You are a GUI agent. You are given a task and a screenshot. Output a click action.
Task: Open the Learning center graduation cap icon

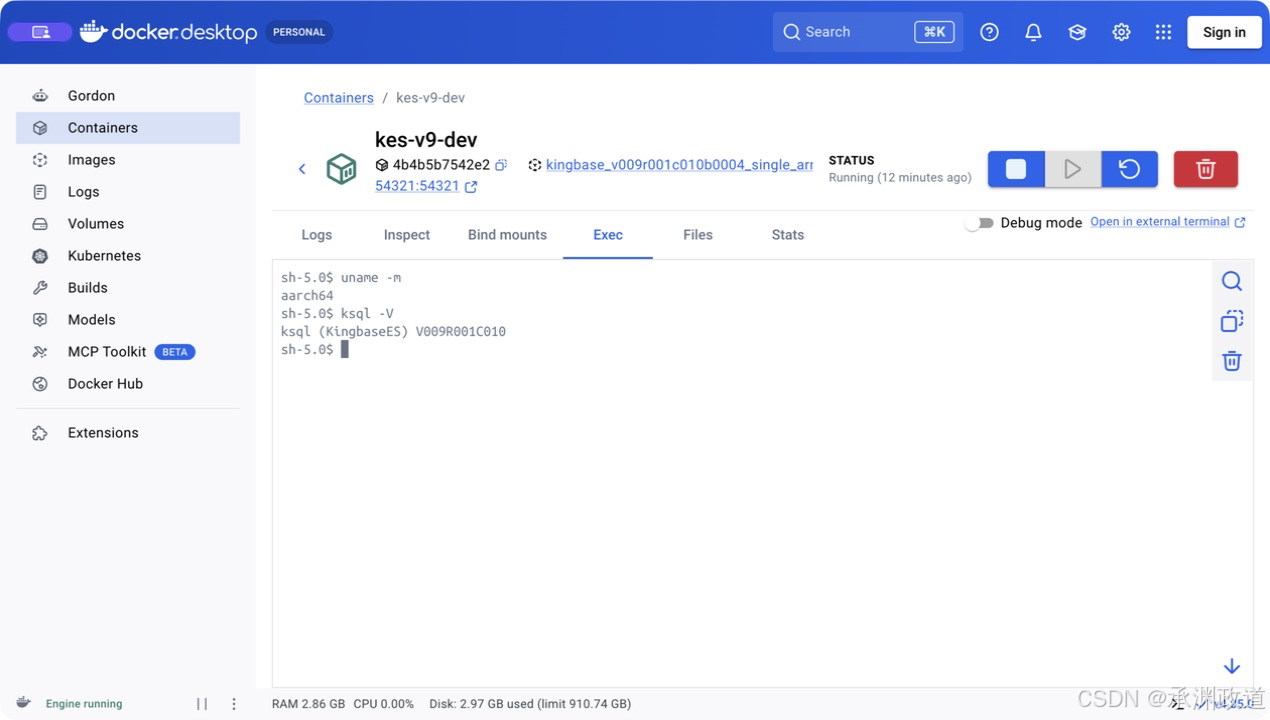[x=1077, y=32]
